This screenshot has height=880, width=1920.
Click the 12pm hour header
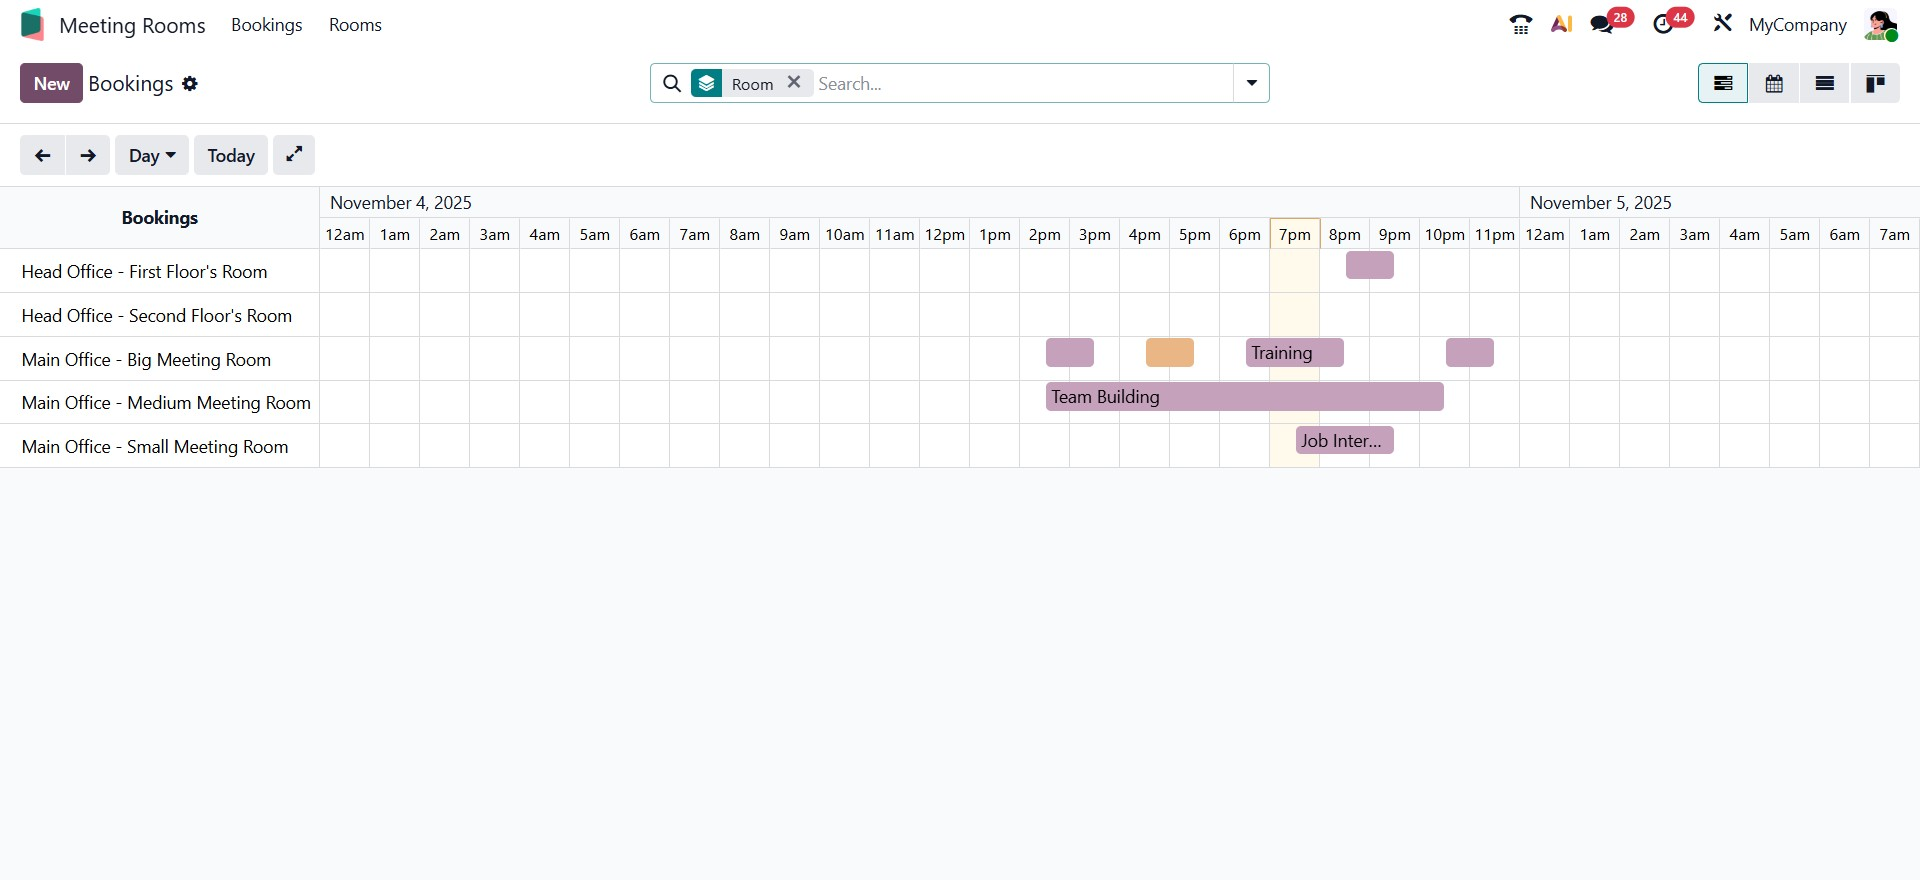coord(945,234)
